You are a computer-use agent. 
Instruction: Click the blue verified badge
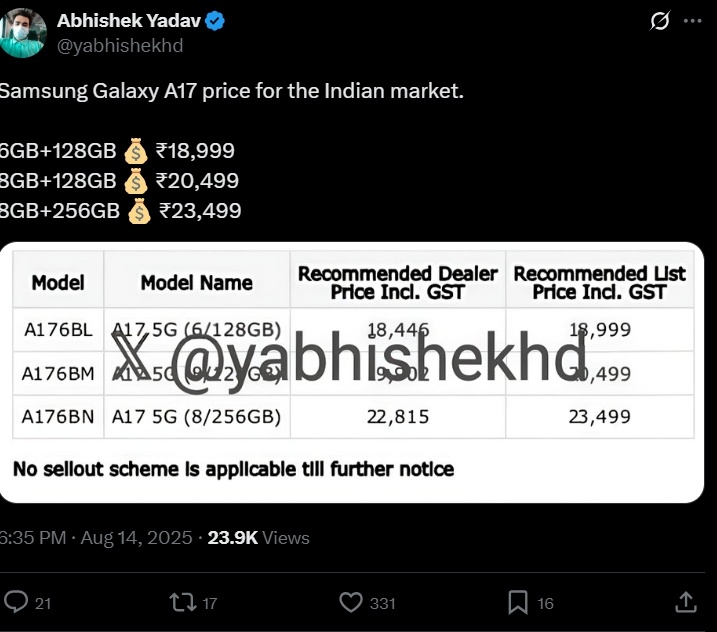coord(215,21)
